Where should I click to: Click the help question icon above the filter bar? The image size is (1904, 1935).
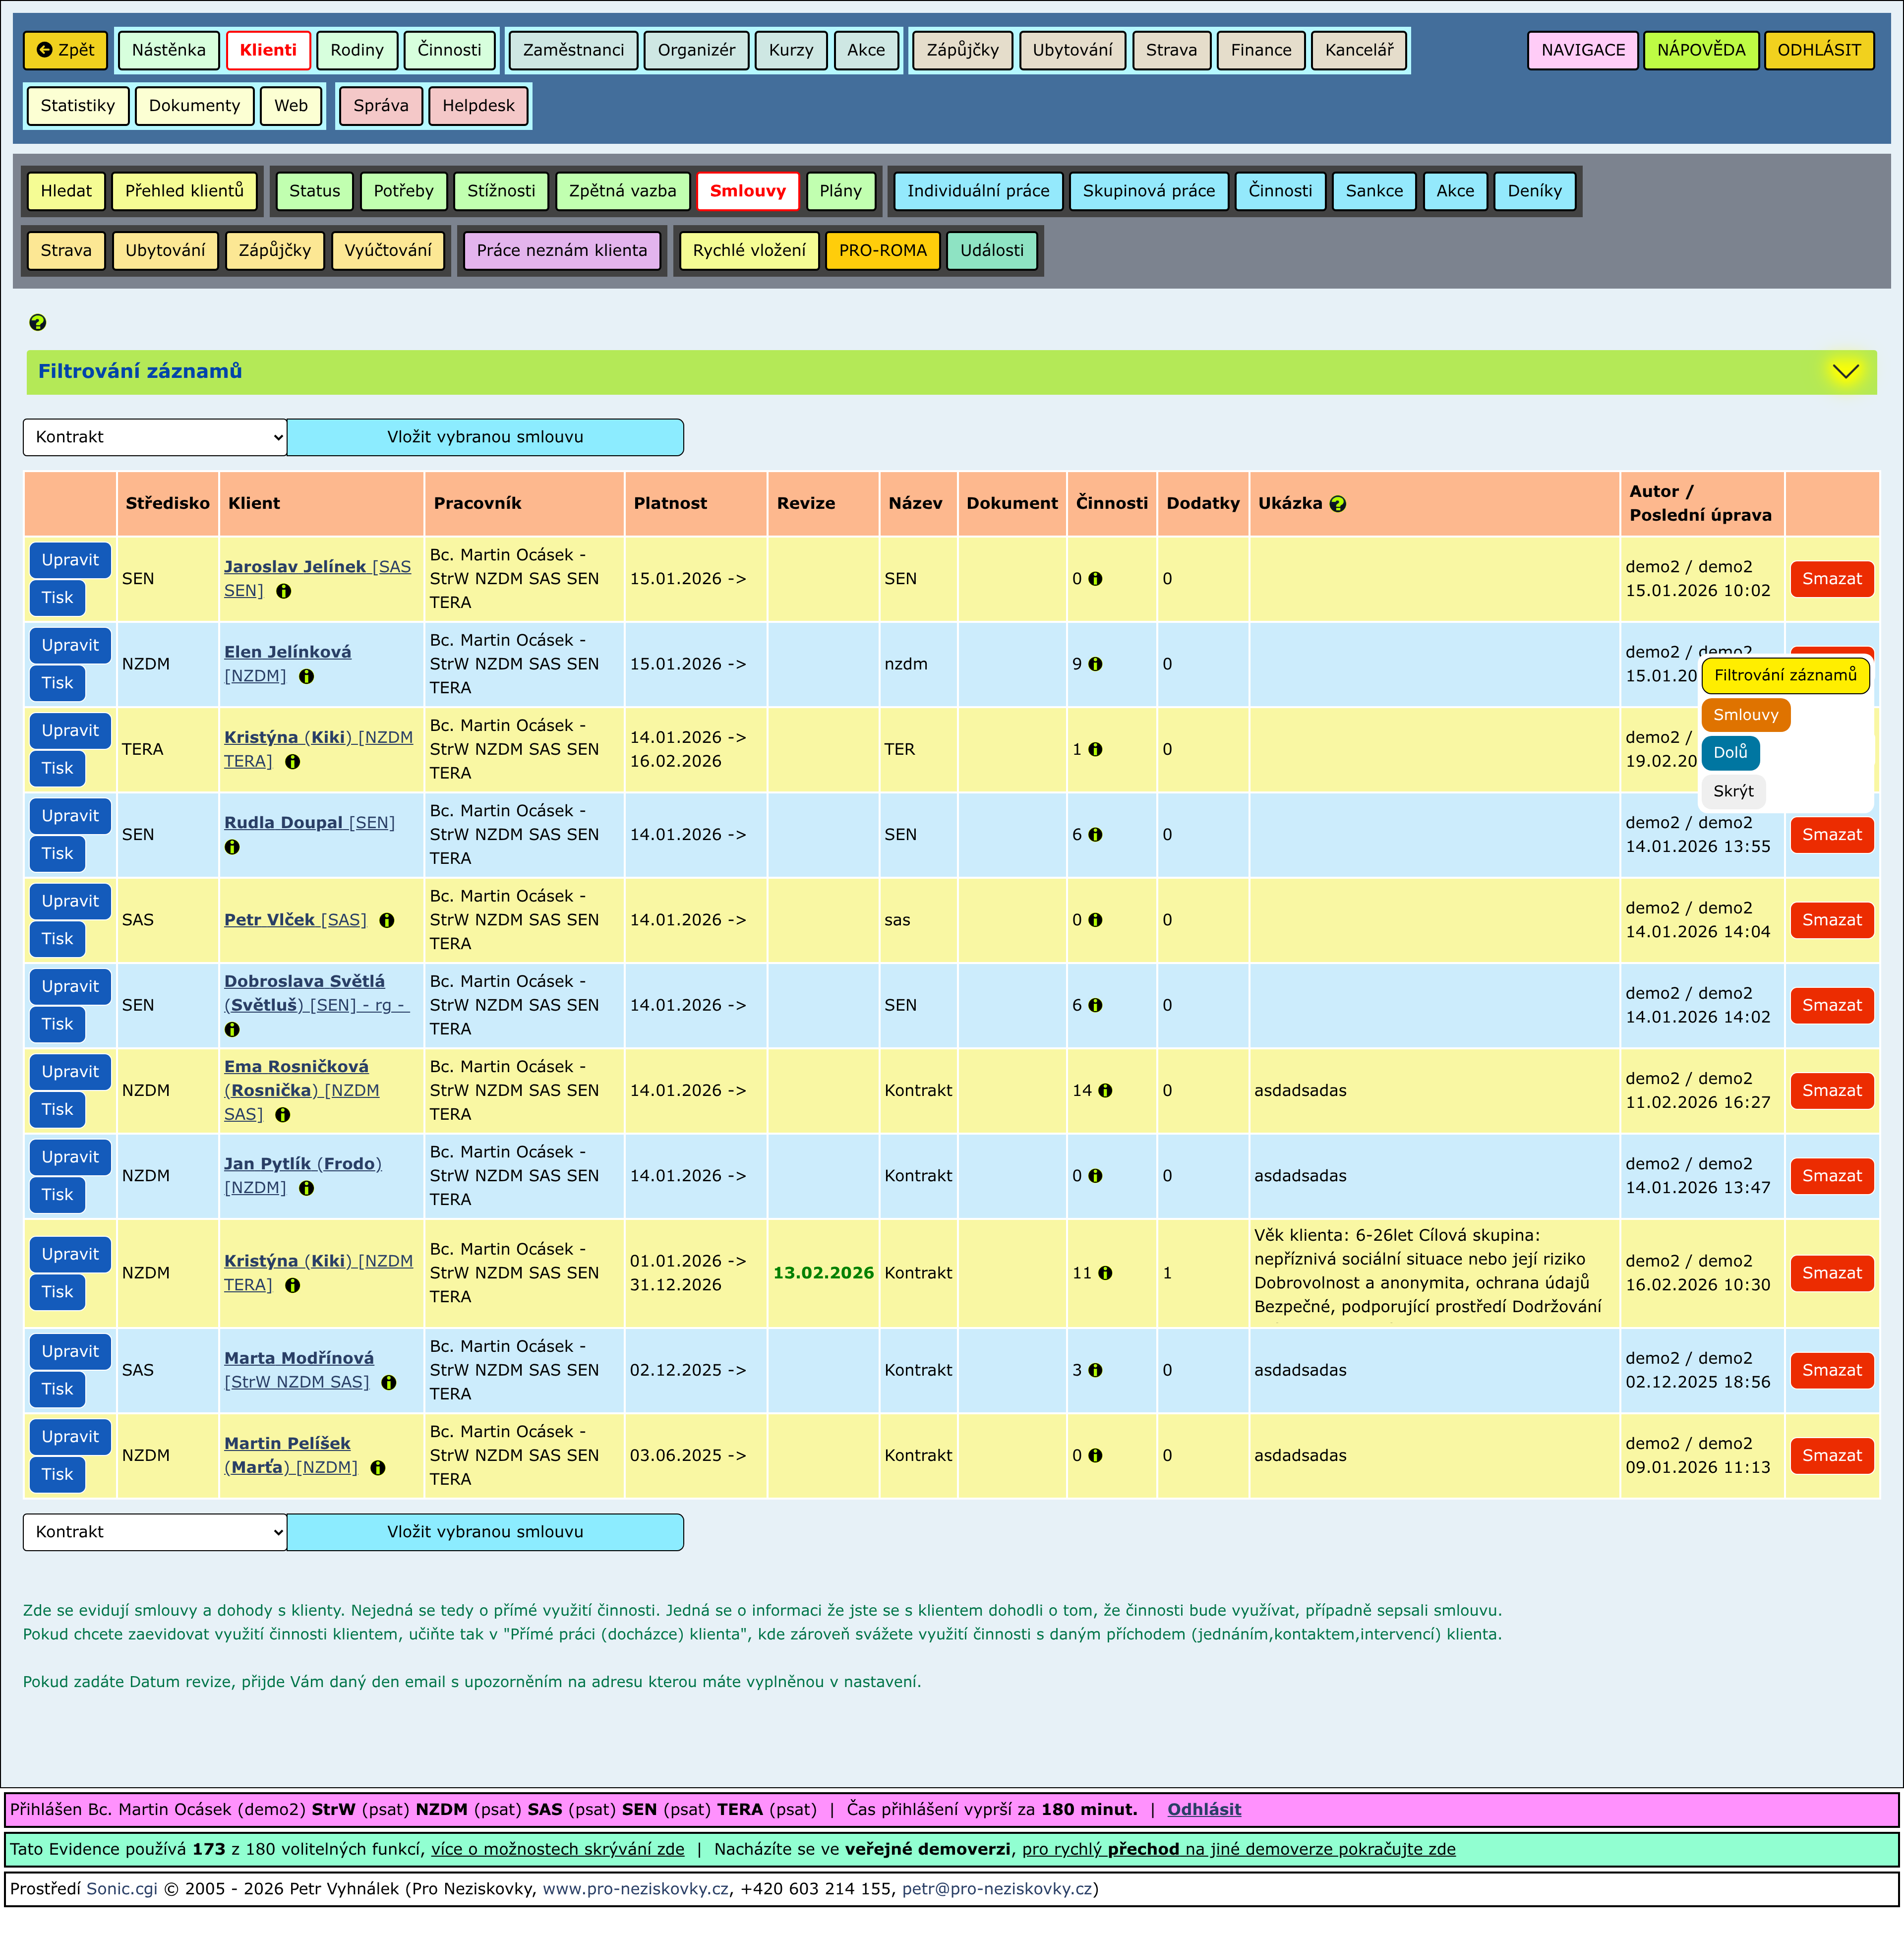coord(38,322)
